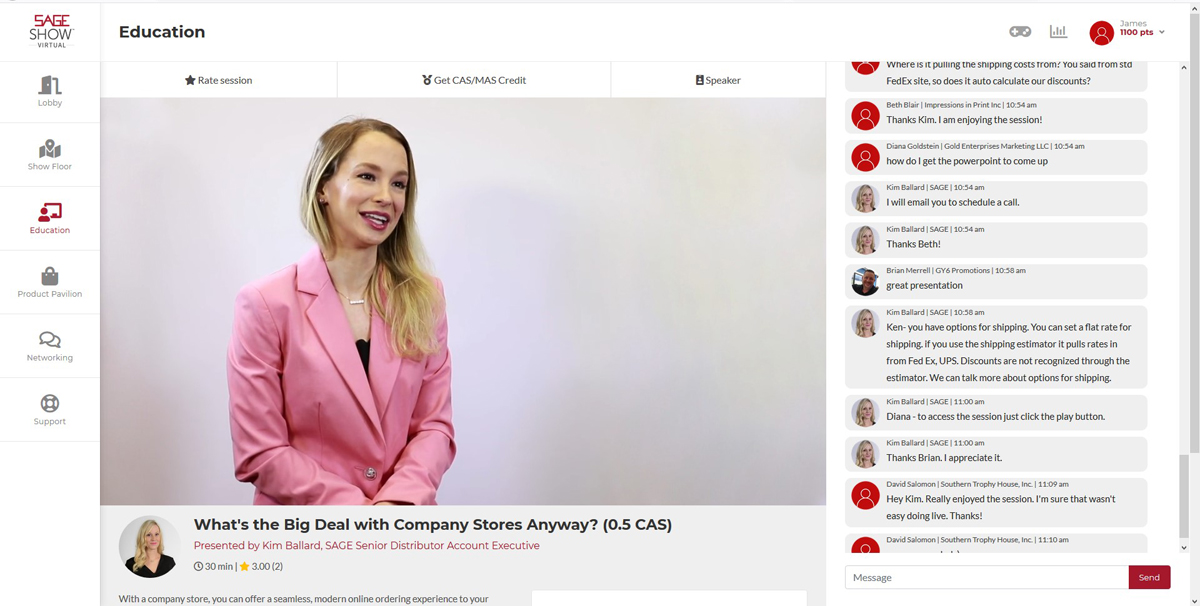Go to the Show Floor section
This screenshot has height=606, width=1200.
(50, 155)
